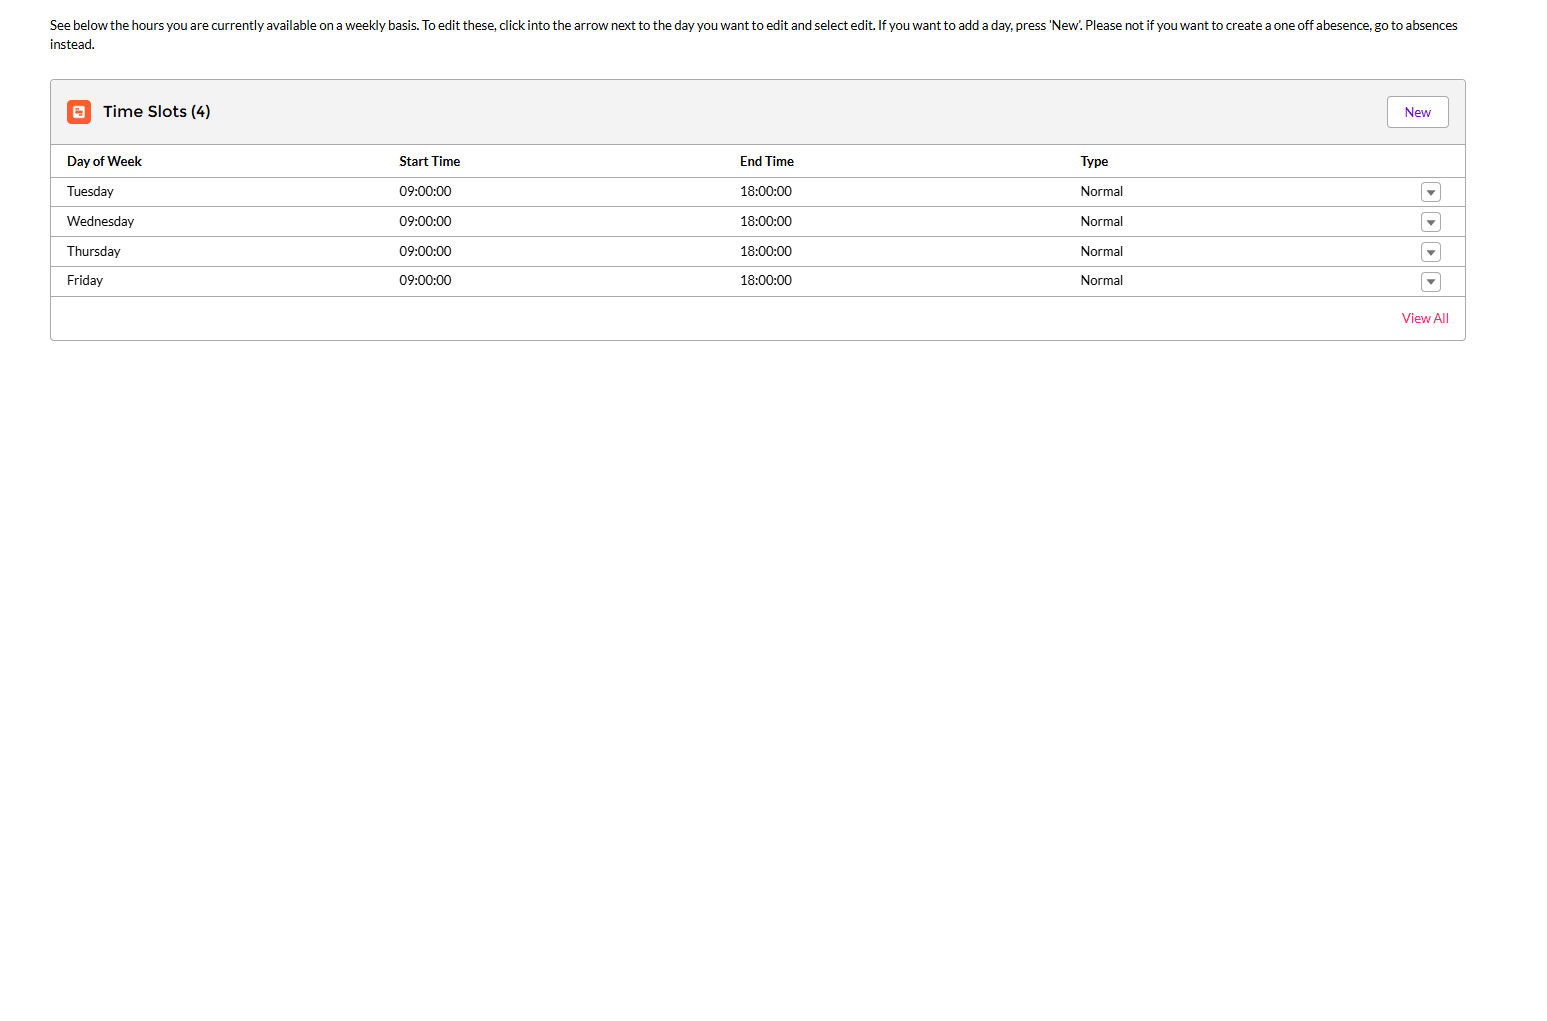Click the Wednesday row label
1547x1021 pixels.
tap(100, 221)
